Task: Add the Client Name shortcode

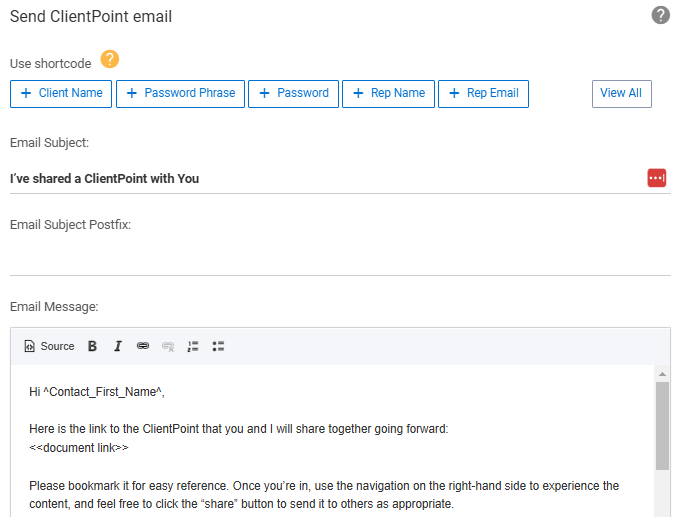Action: (61, 94)
